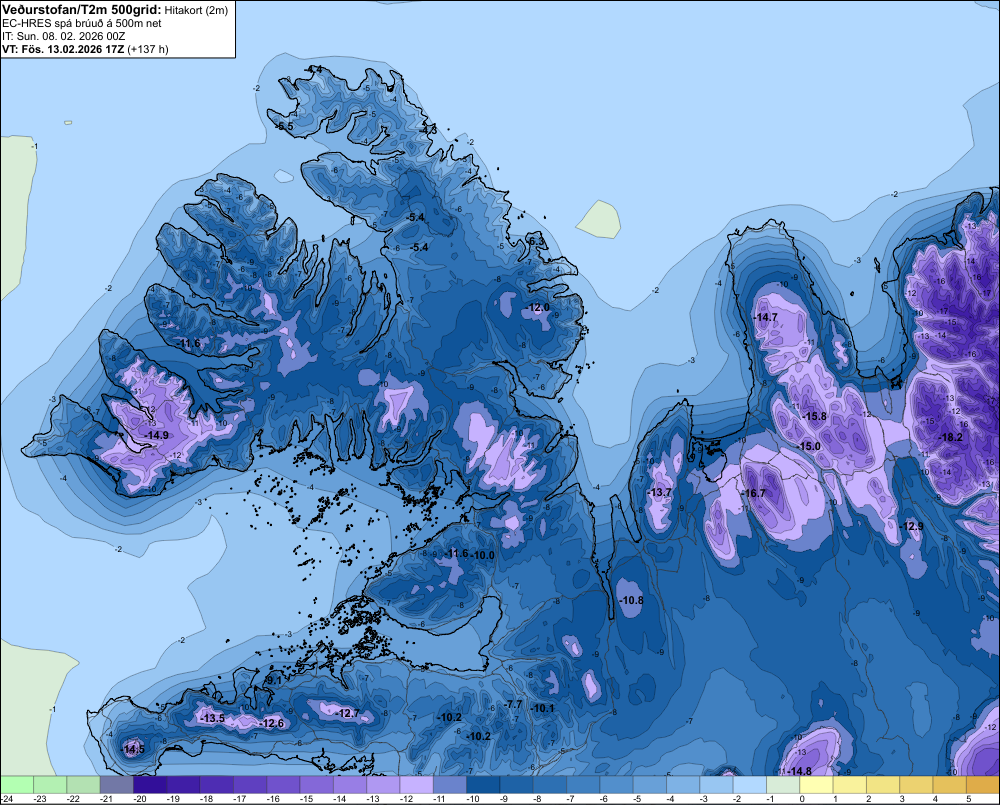Select the -10.8 temperature label
The height and width of the screenshot is (805, 1000).
point(631,600)
